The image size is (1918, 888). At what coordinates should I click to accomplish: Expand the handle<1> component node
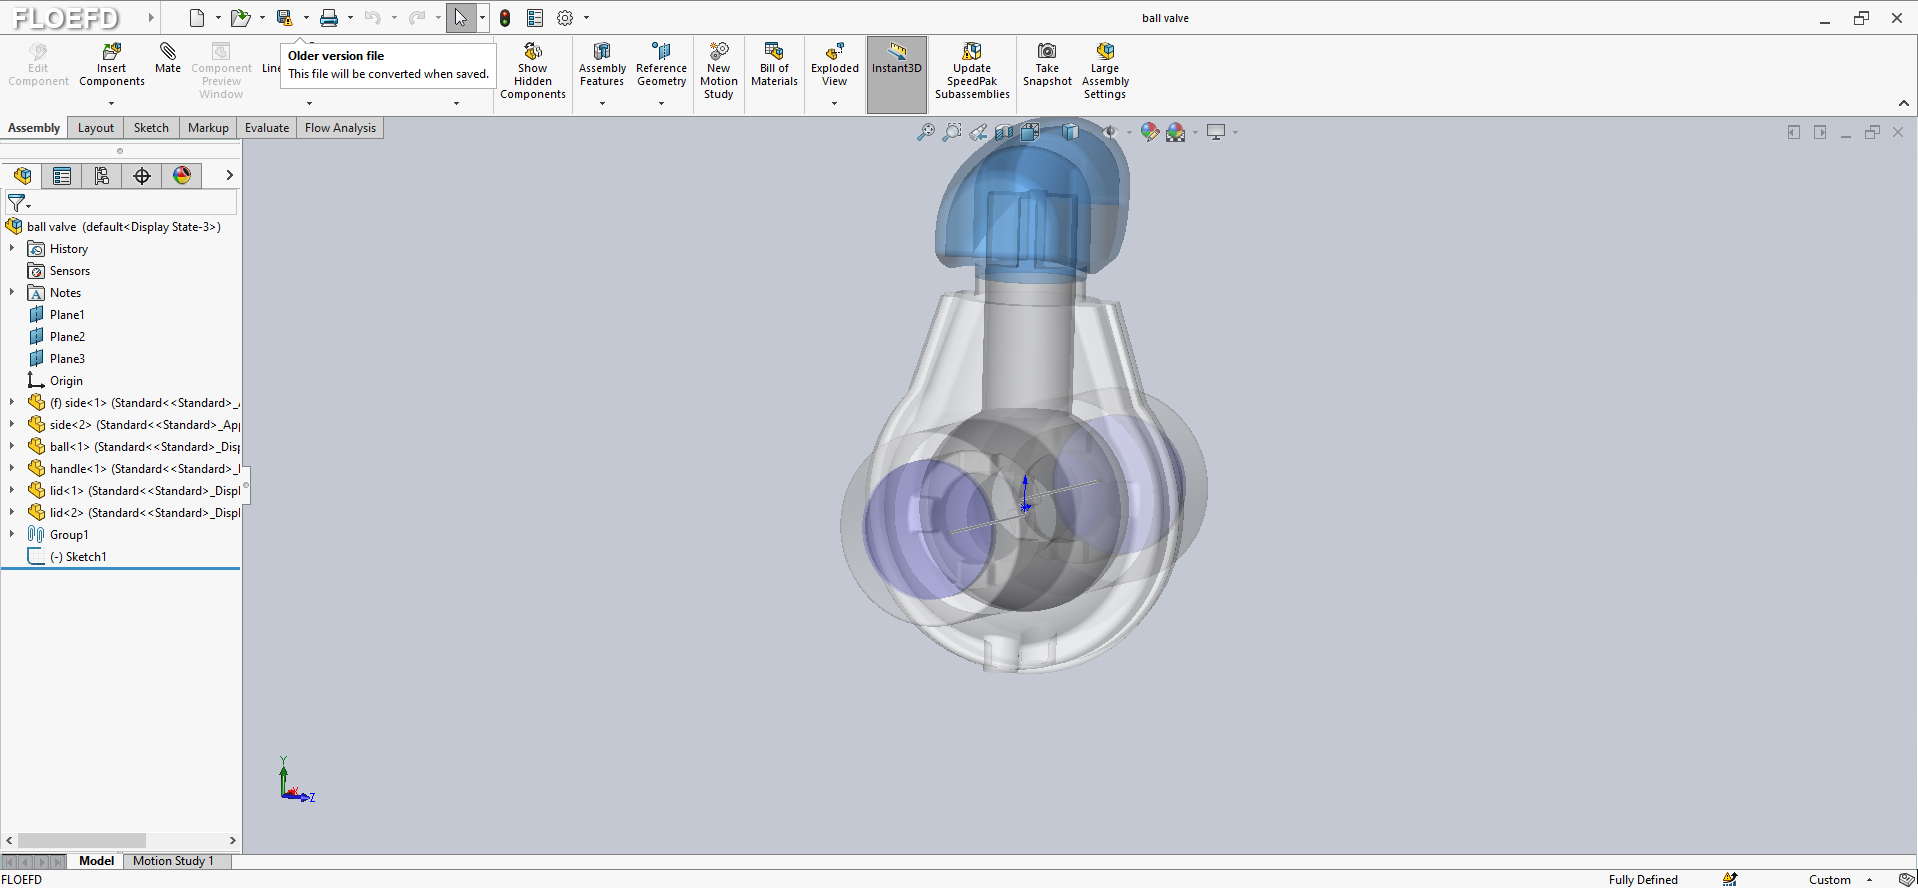(x=12, y=468)
